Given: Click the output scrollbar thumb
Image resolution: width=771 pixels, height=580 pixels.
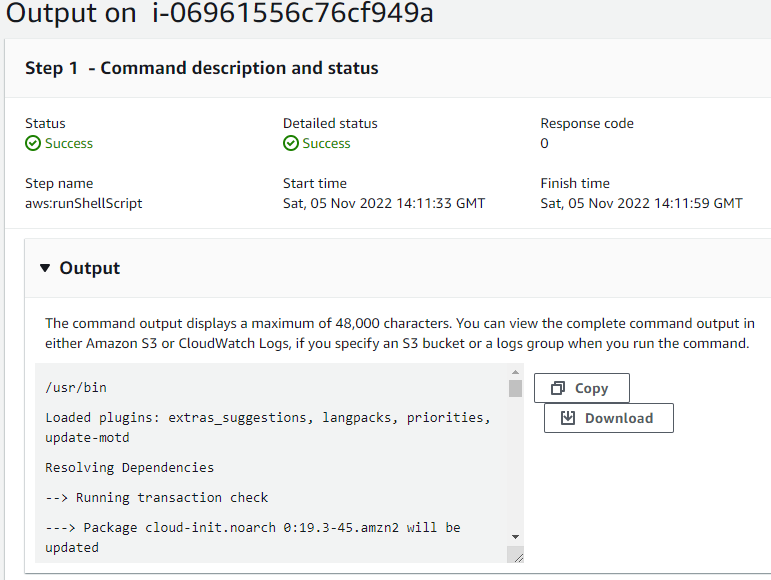Looking at the screenshot, I should pyautogui.click(x=515, y=389).
